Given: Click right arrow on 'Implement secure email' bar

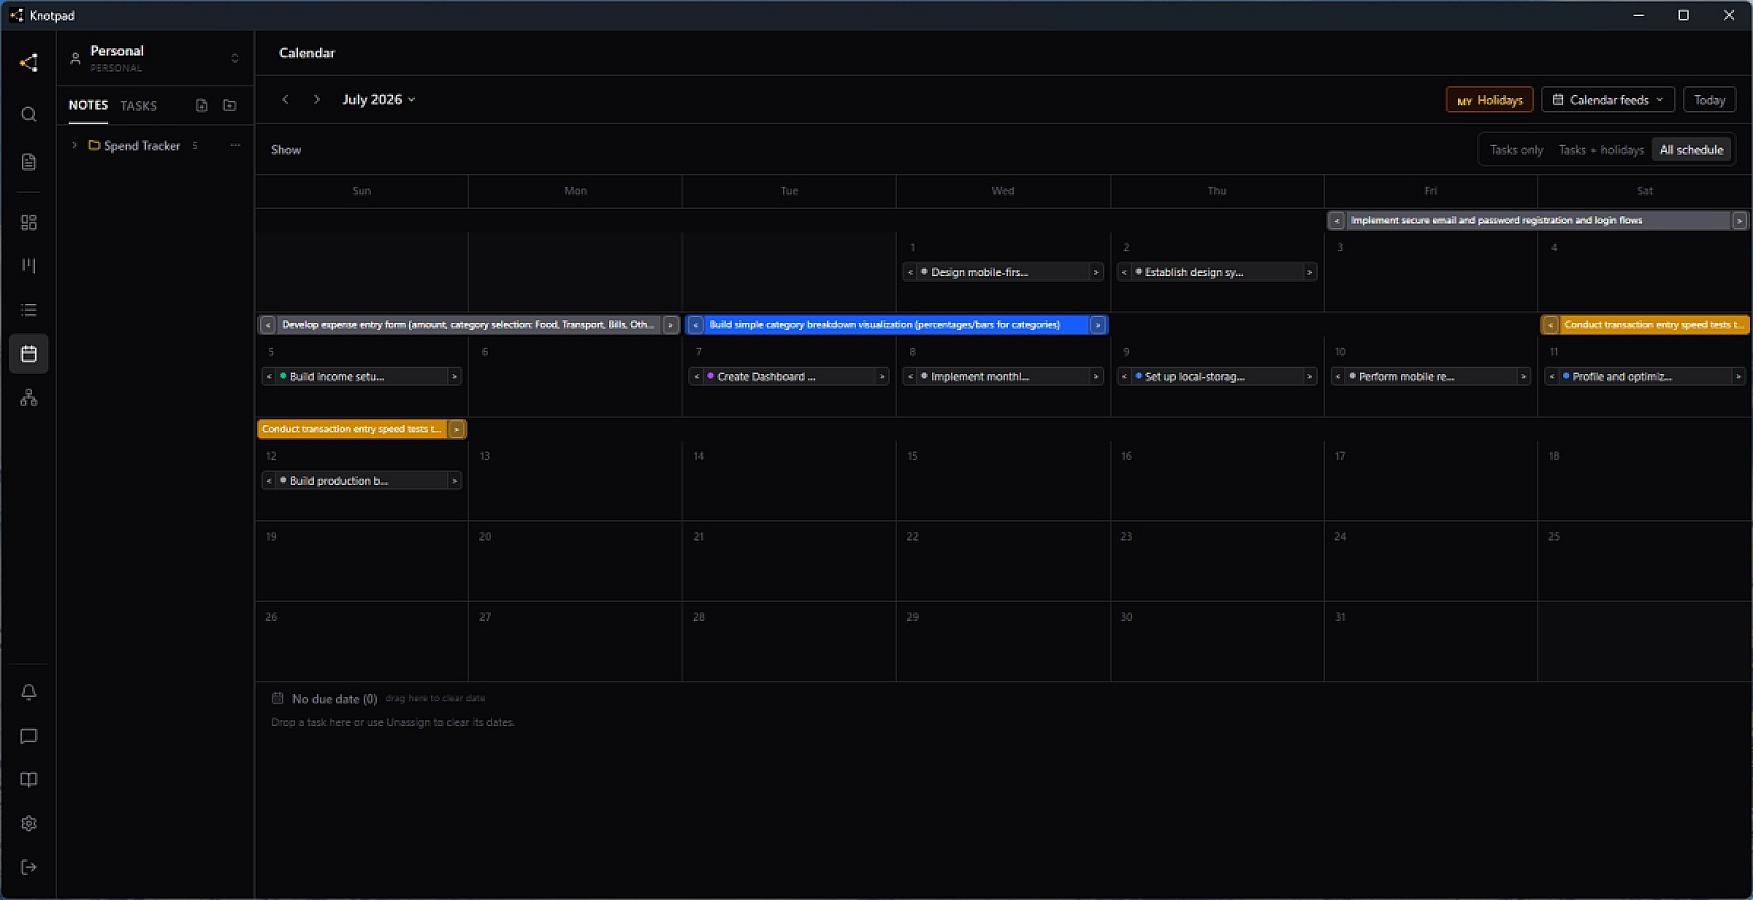Looking at the screenshot, I should click(1740, 221).
